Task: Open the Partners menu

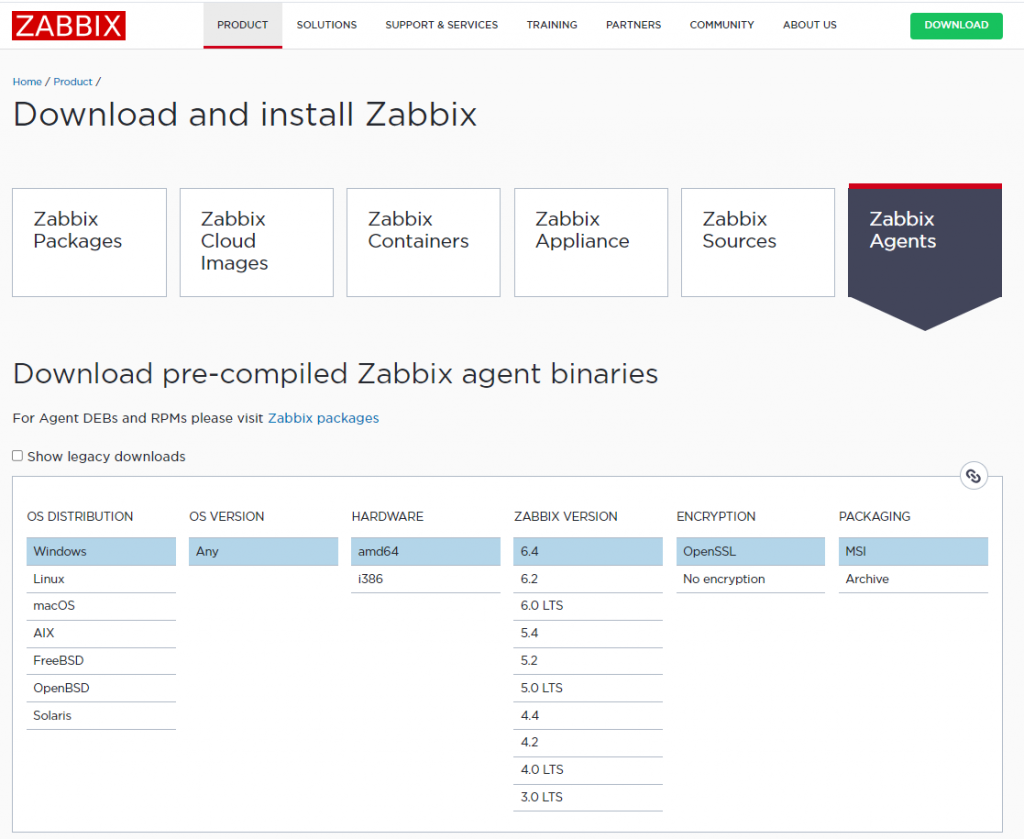Action: pyautogui.click(x=633, y=25)
